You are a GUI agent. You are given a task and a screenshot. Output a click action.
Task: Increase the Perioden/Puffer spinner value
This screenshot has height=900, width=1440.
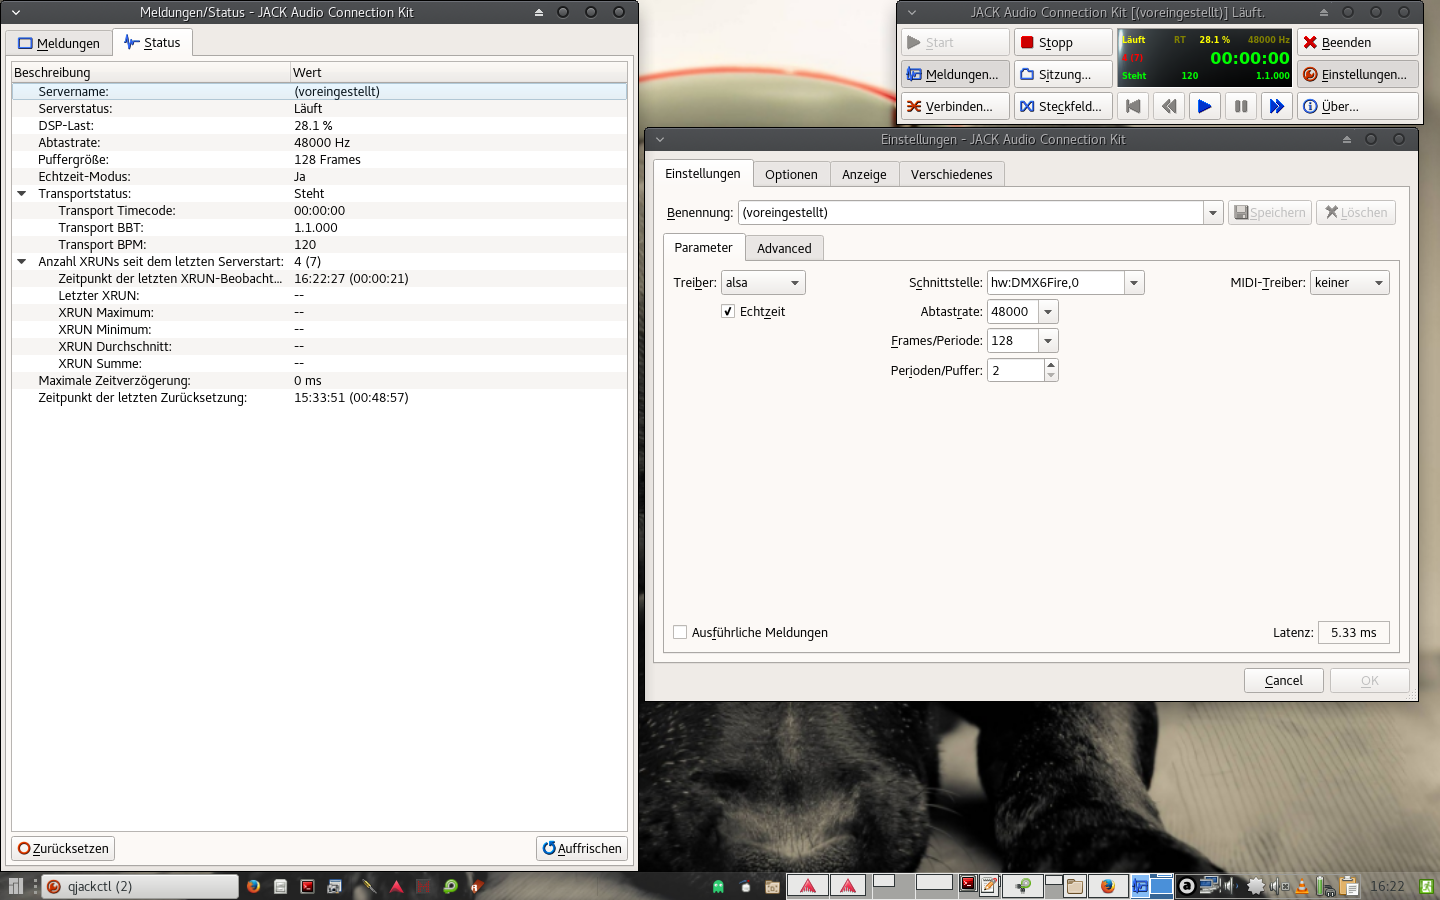[1050, 365]
